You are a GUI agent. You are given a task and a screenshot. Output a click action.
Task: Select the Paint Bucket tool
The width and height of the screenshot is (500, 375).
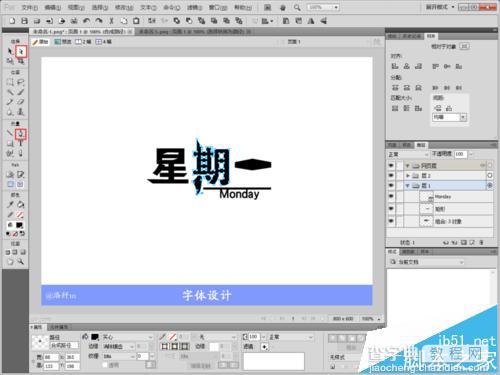pyautogui.click(x=21, y=204)
